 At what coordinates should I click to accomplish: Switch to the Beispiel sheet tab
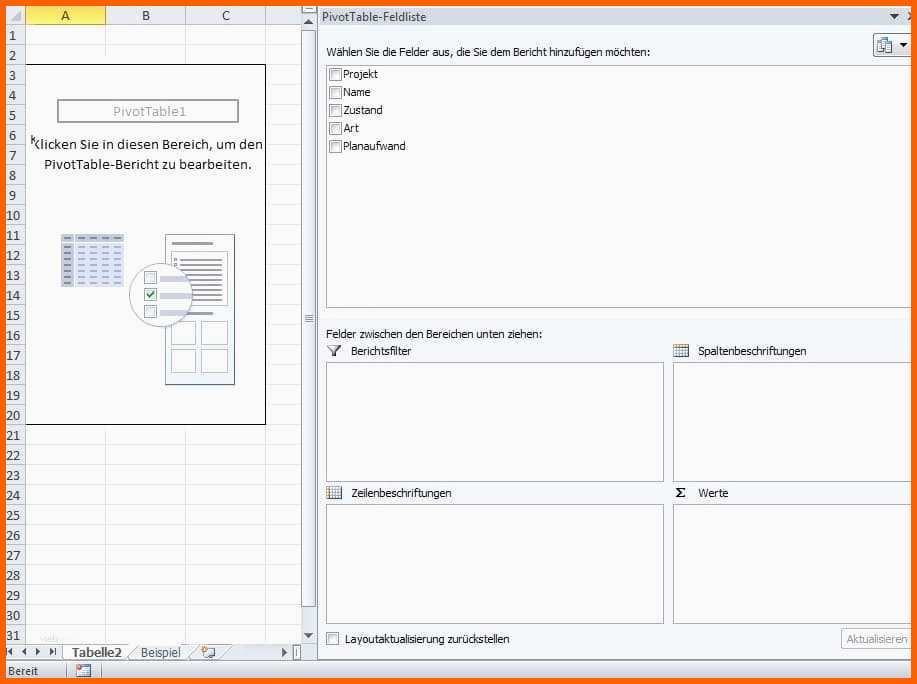(160, 652)
